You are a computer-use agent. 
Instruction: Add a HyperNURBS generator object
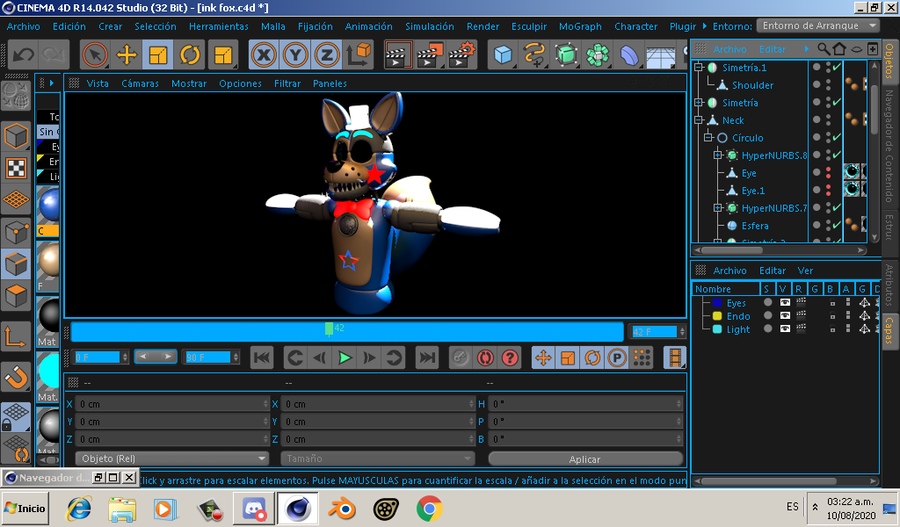pyautogui.click(x=566, y=55)
